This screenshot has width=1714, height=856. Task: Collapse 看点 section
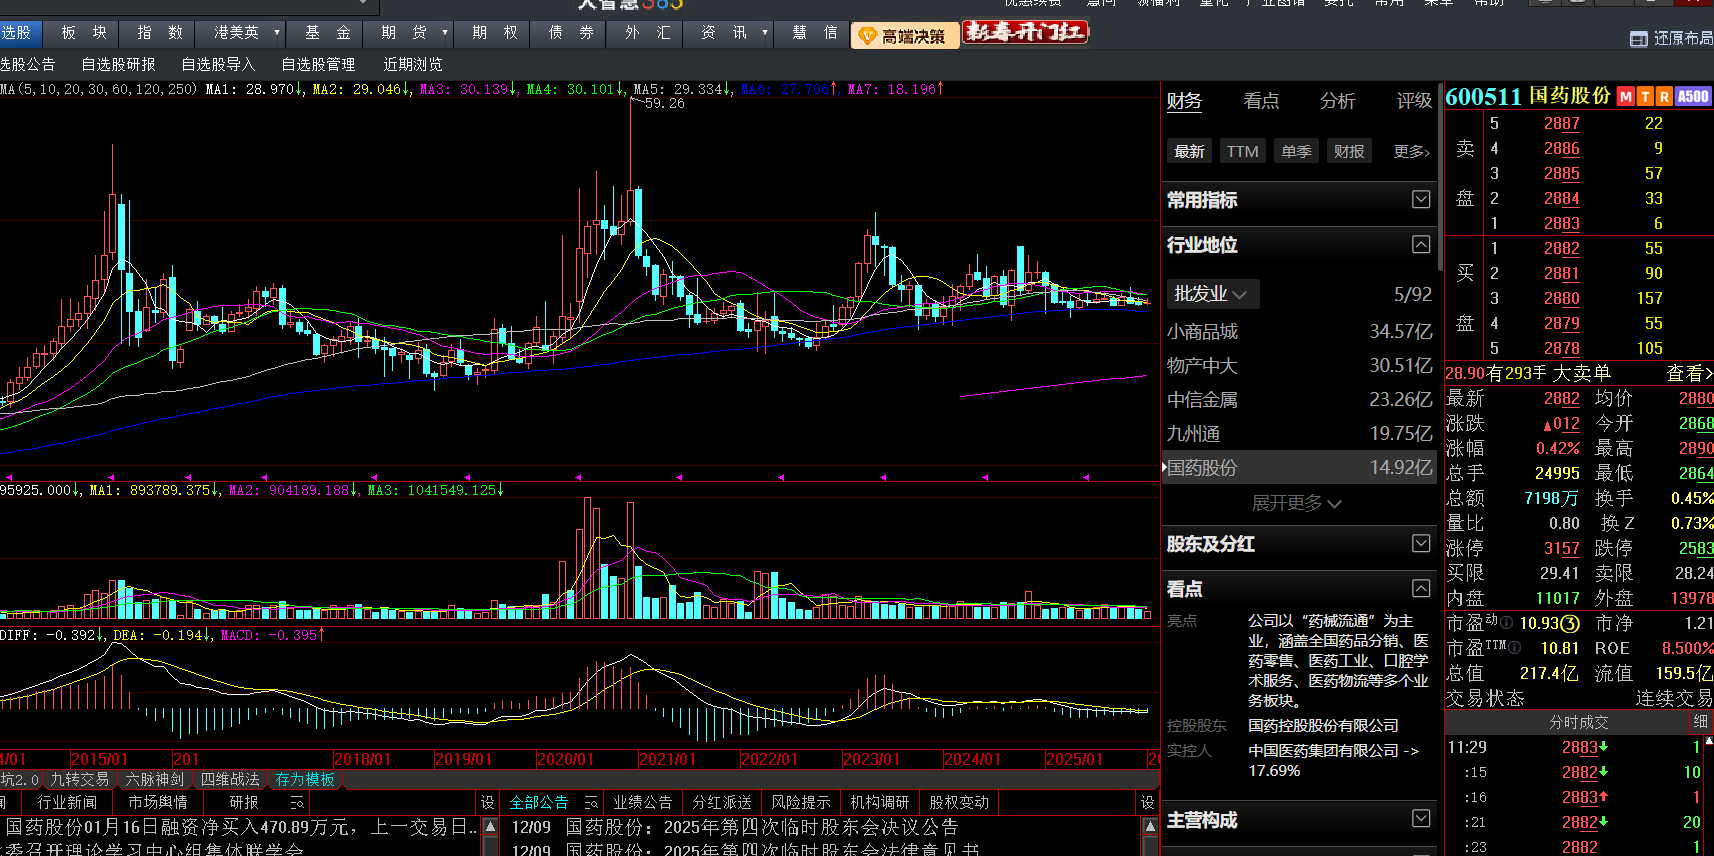point(1421,588)
